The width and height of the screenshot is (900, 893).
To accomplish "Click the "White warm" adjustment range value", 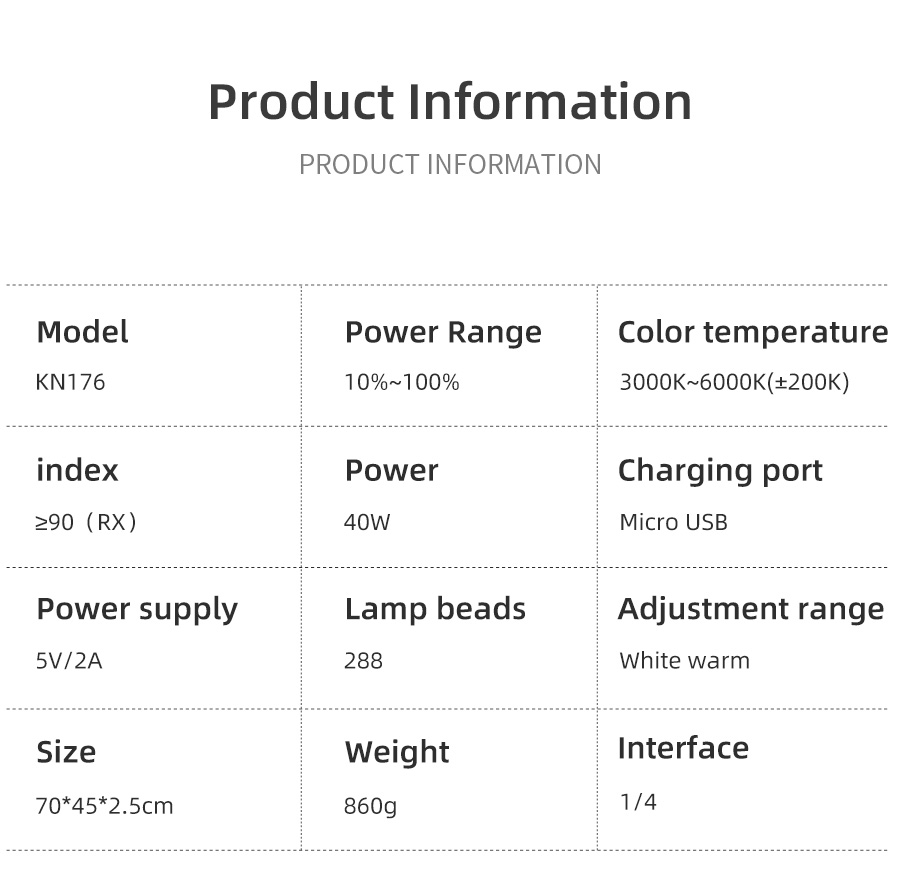I will click(x=684, y=661).
